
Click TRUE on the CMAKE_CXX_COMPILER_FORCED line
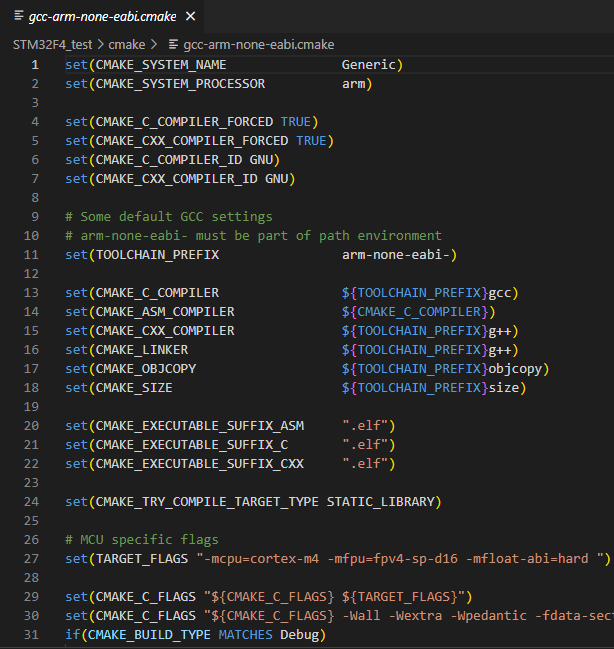tap(311, 141)
